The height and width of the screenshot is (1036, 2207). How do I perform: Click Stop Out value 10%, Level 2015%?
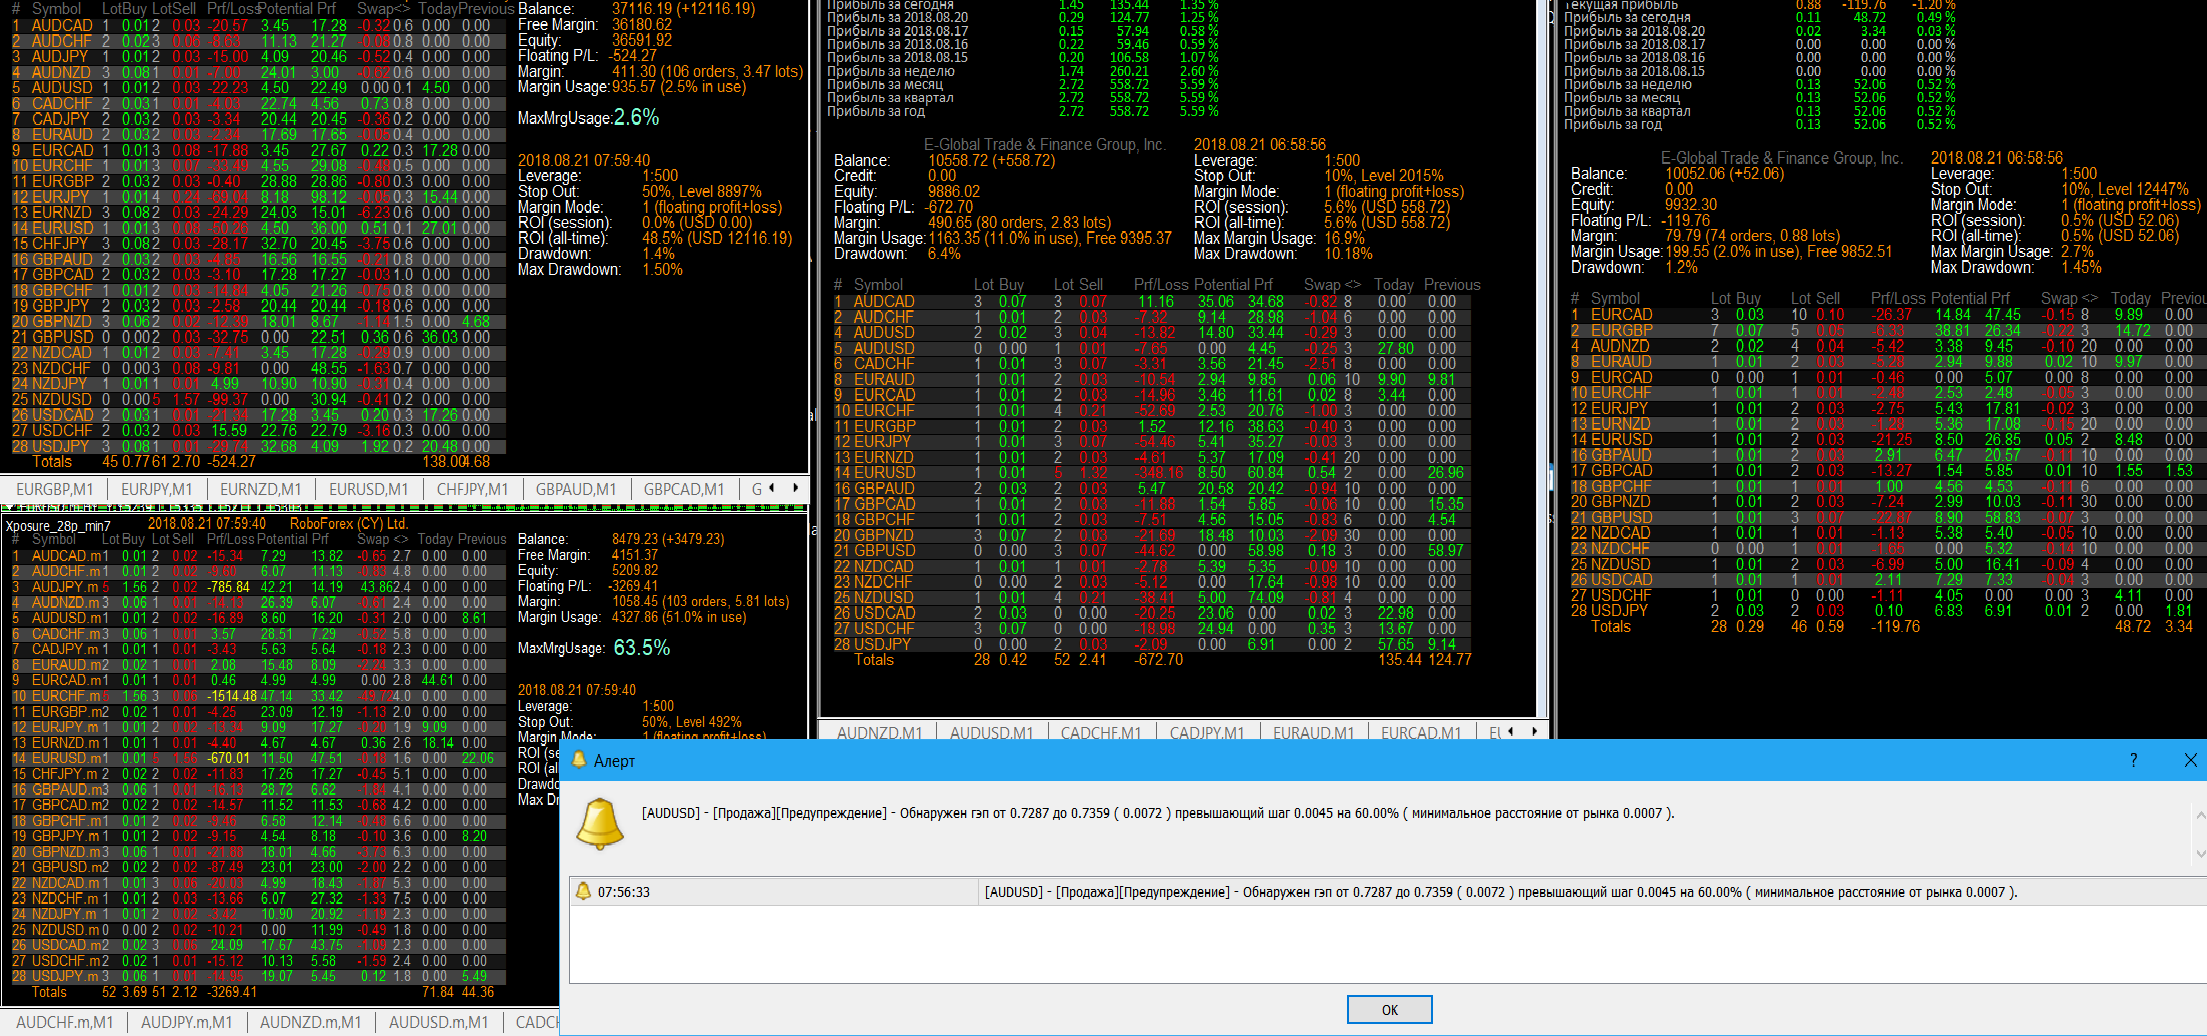(1384, 176)
